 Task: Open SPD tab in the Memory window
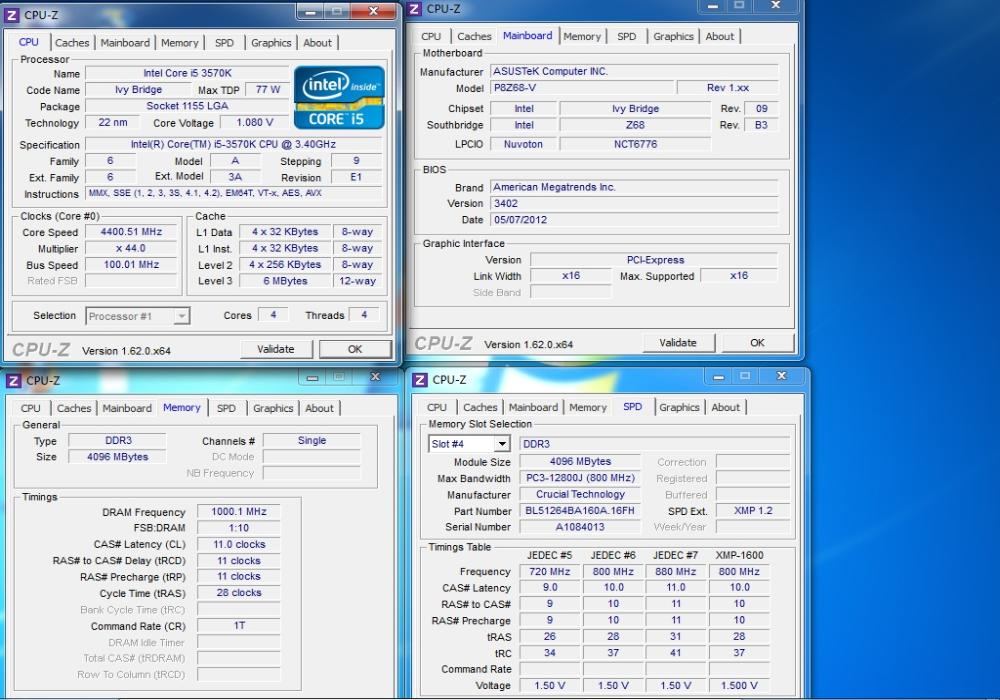pyautogui.click(x=226, y=408)
